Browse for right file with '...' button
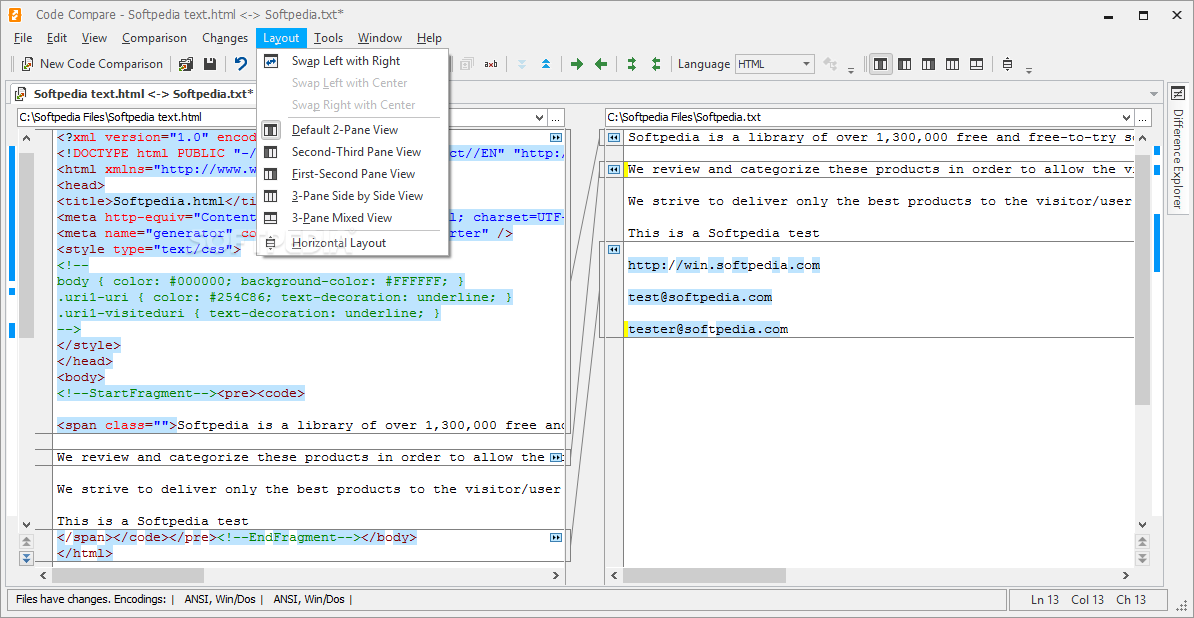 coord(1144,118)
